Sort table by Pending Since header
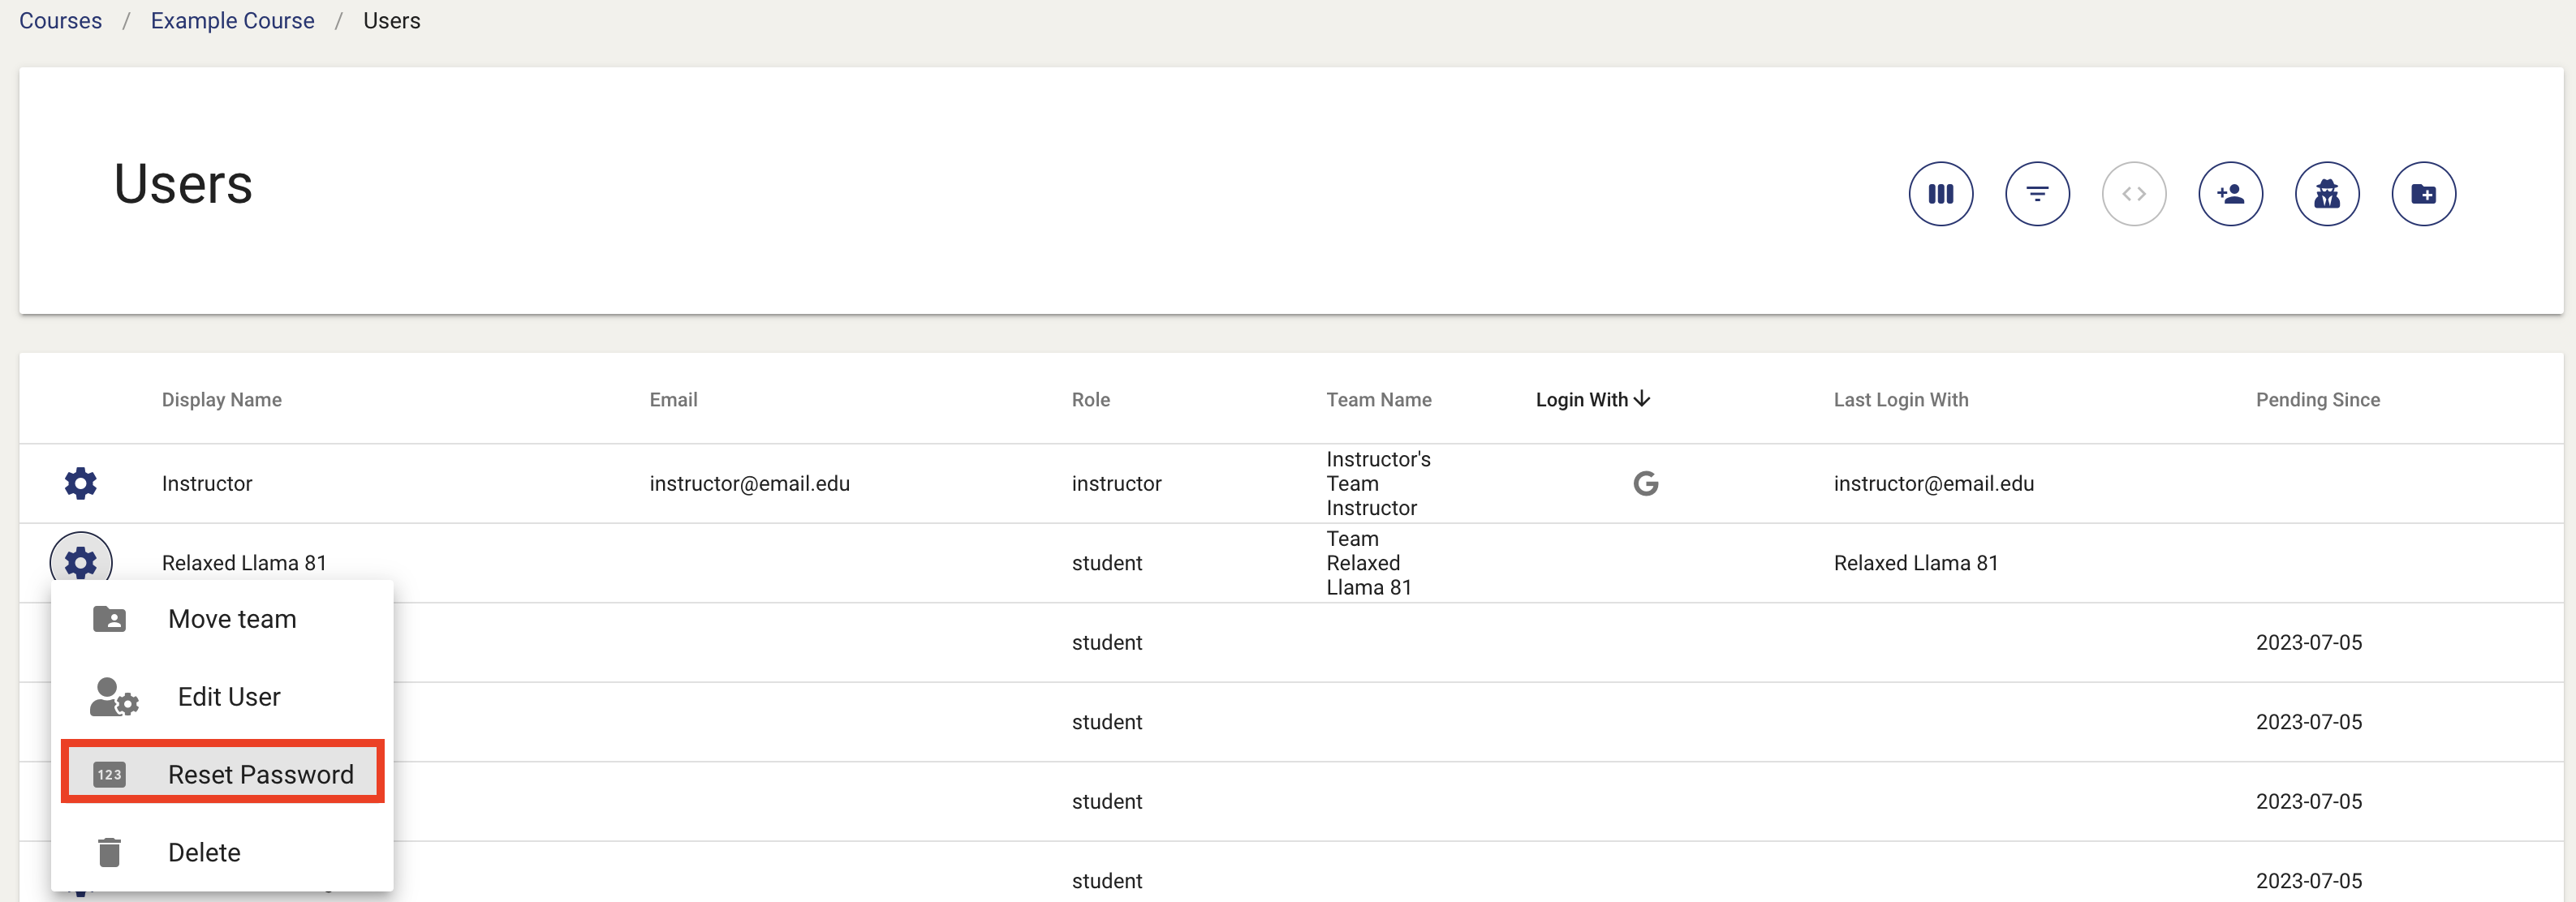Screen dimensions: 2576x902 (x=2317, y=400)
